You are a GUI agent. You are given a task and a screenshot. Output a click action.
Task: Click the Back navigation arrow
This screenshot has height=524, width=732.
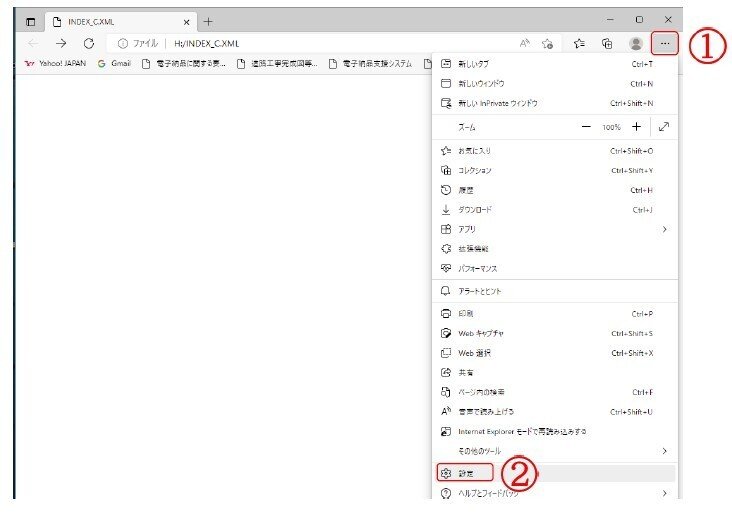pos(33,43)
